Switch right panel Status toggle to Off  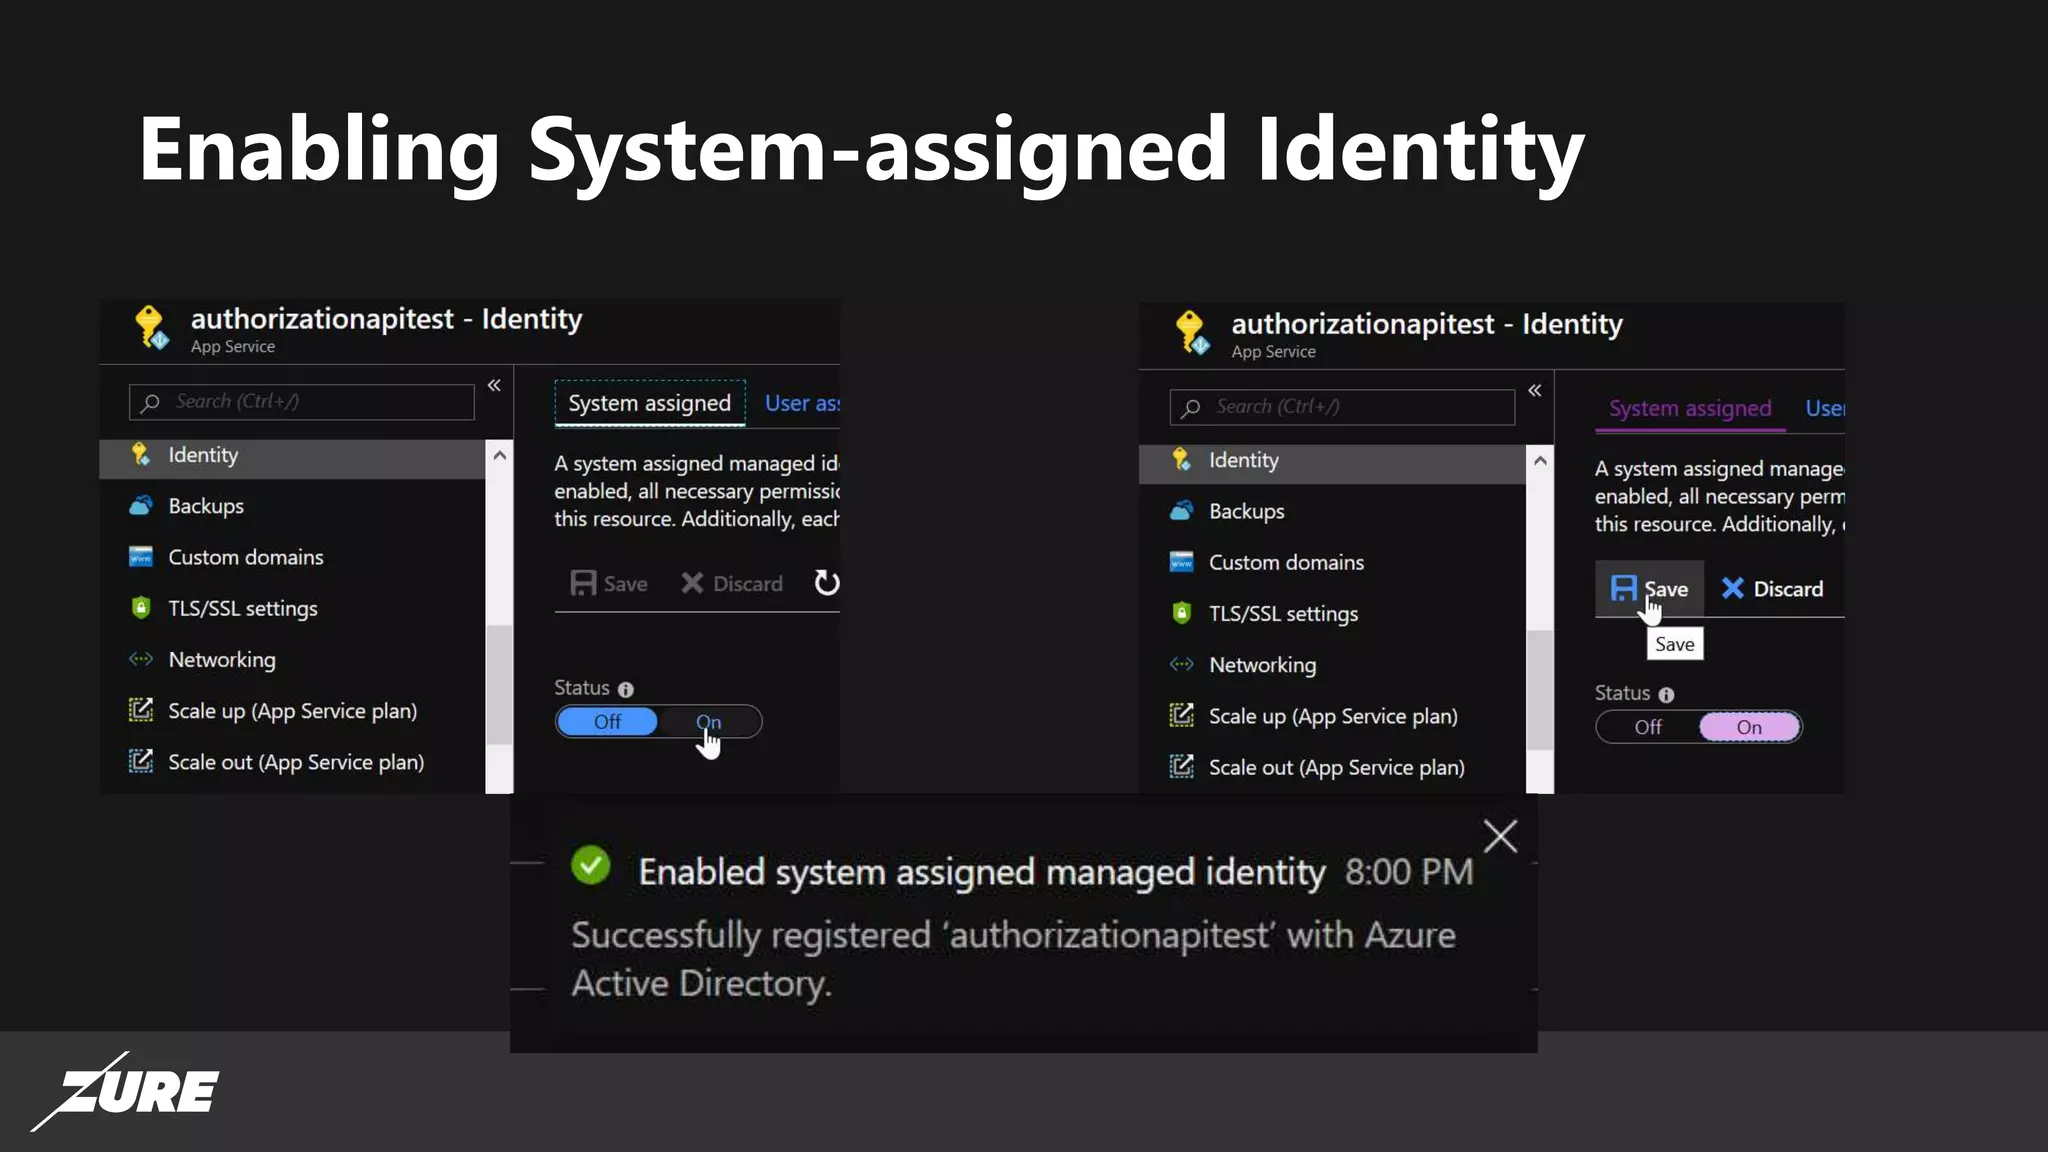tap(1648, 727)
